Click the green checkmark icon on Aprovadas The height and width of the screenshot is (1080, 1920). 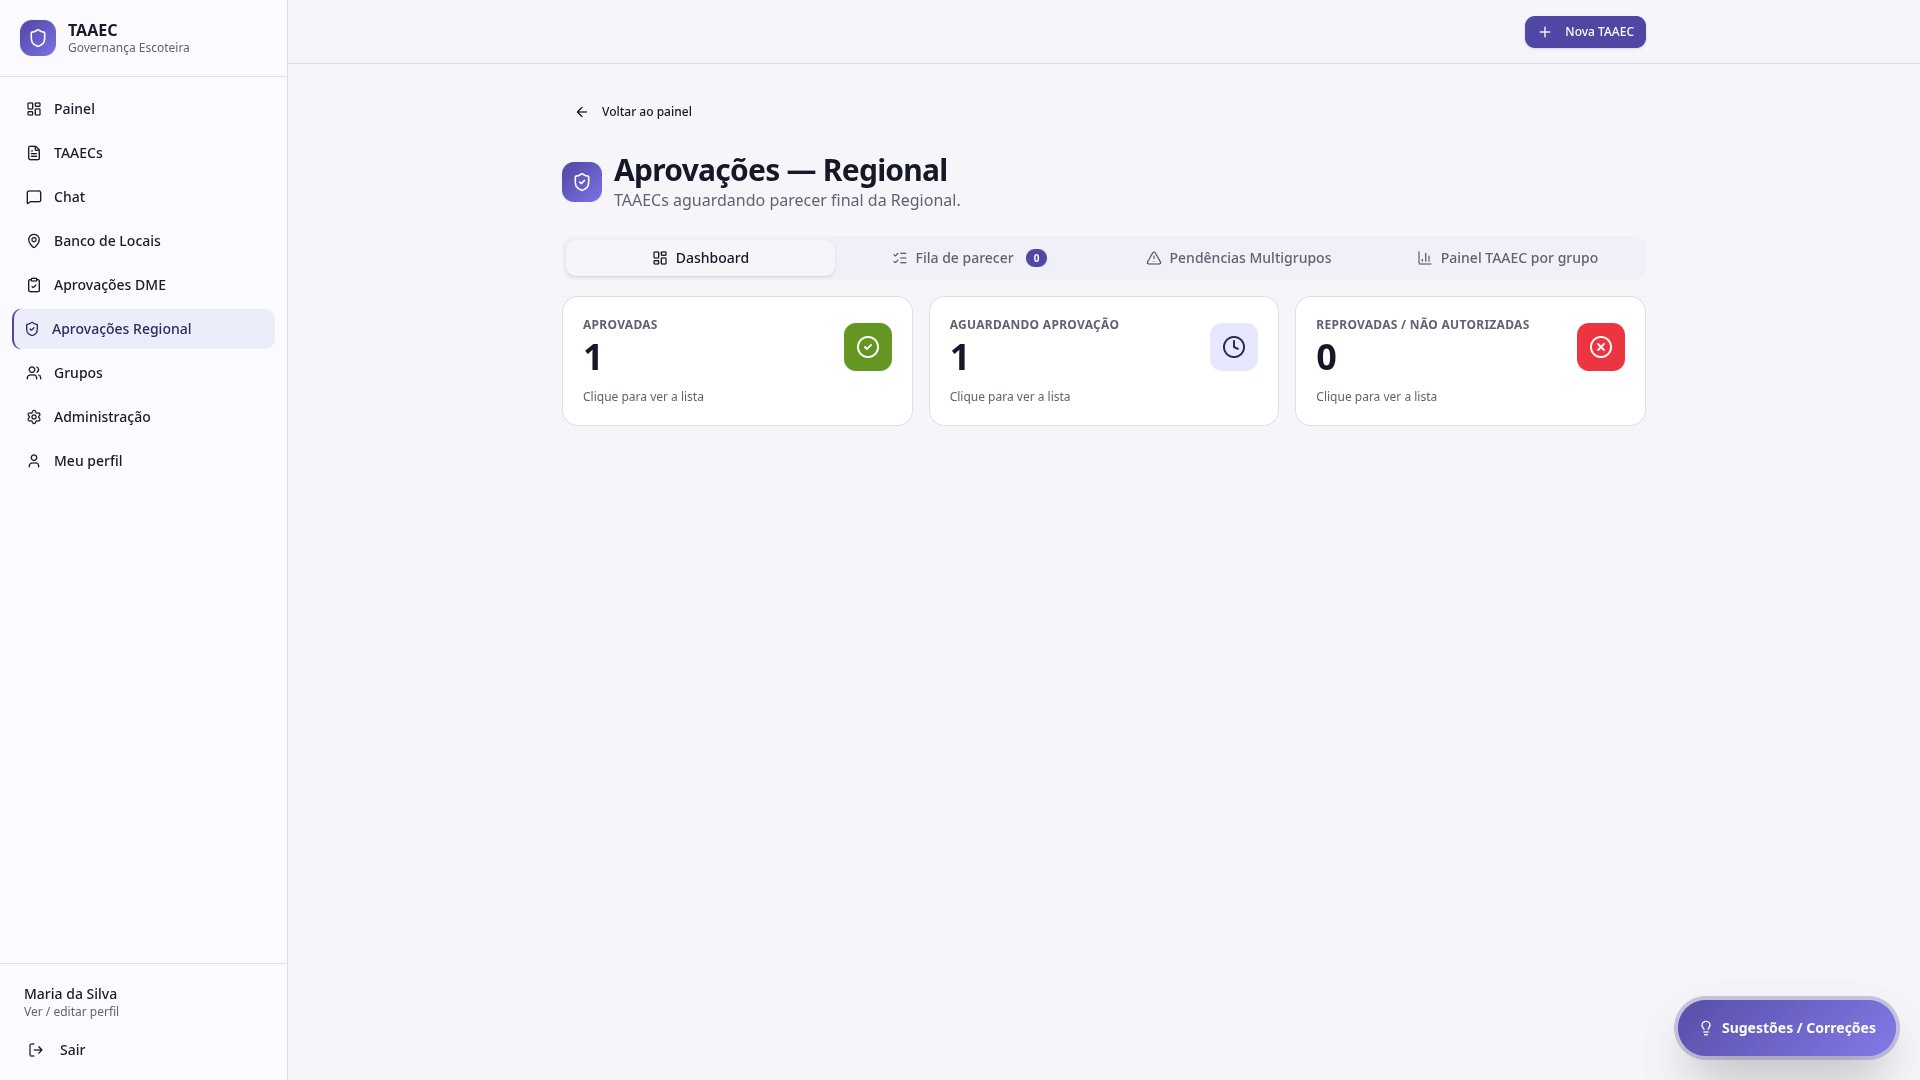click(x=868, y=347)
